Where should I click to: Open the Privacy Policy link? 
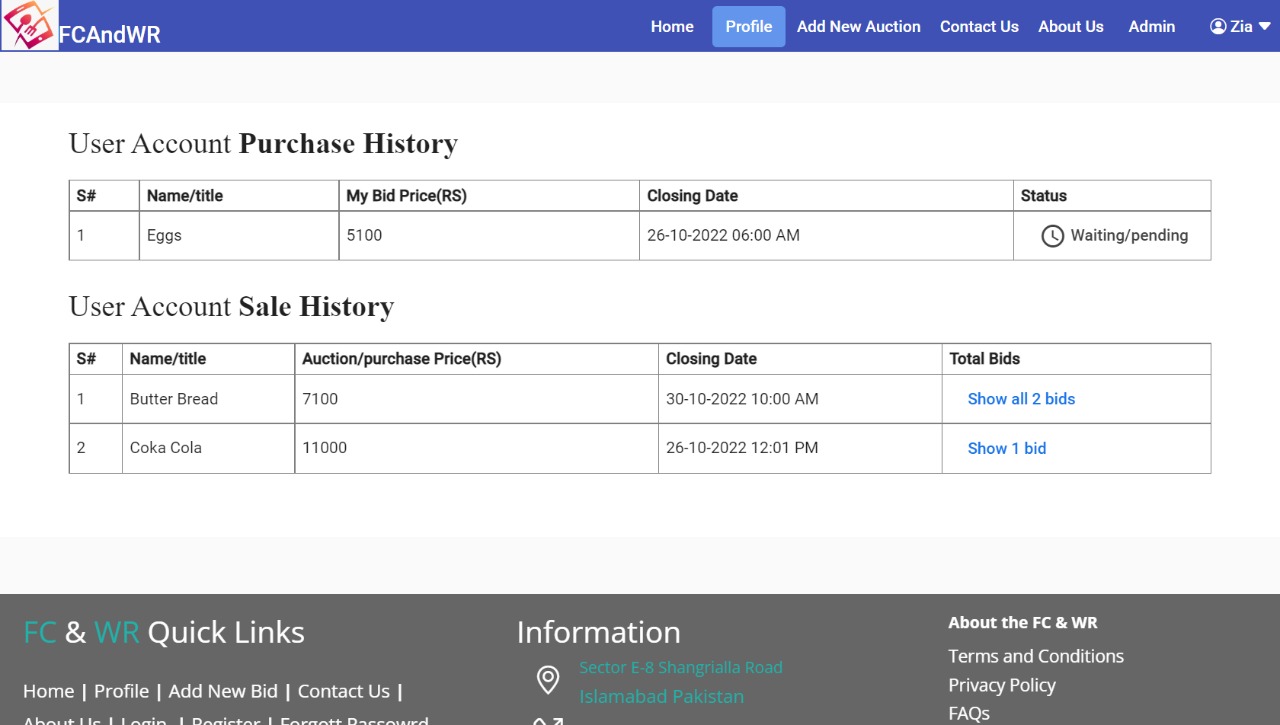(x=1001, y=685)
